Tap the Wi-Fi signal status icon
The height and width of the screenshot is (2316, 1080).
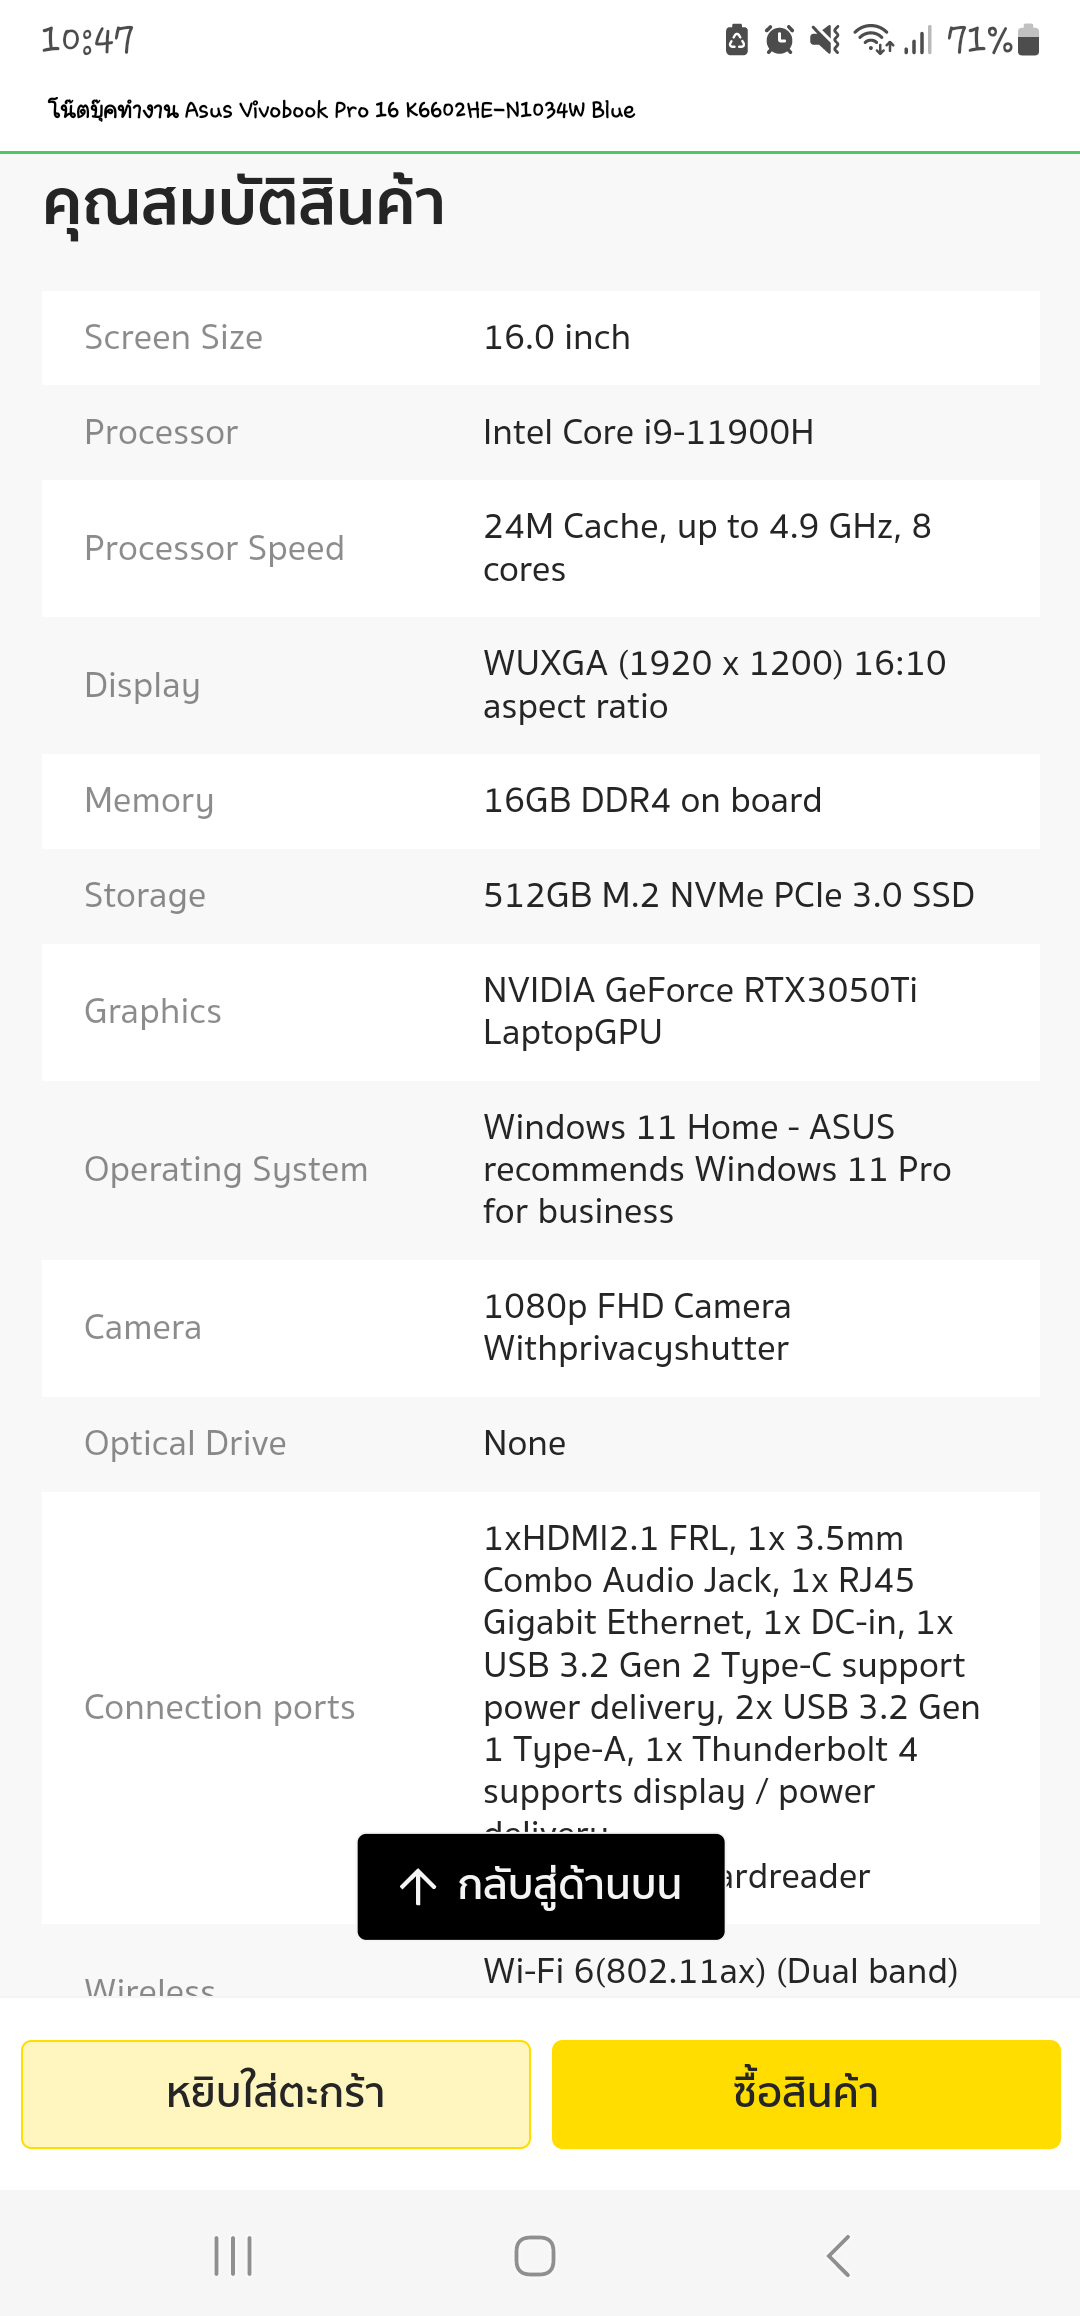(873, 40)
